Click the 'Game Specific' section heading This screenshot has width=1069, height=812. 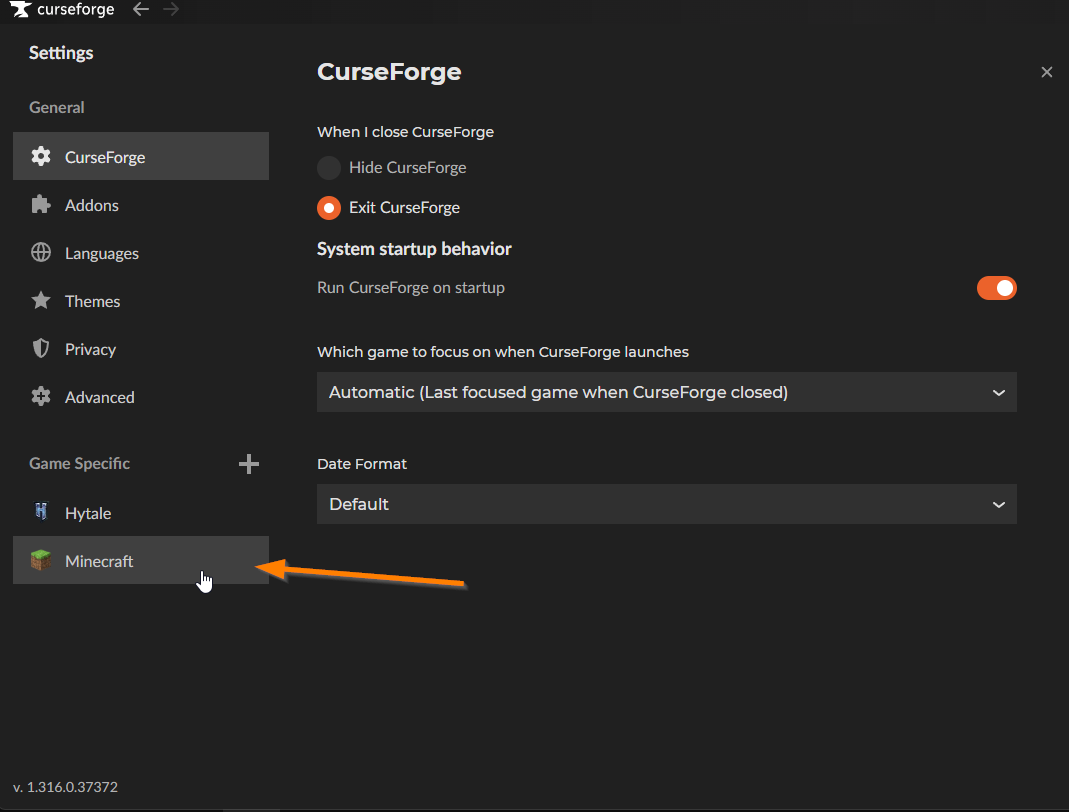tap(79, 464)
